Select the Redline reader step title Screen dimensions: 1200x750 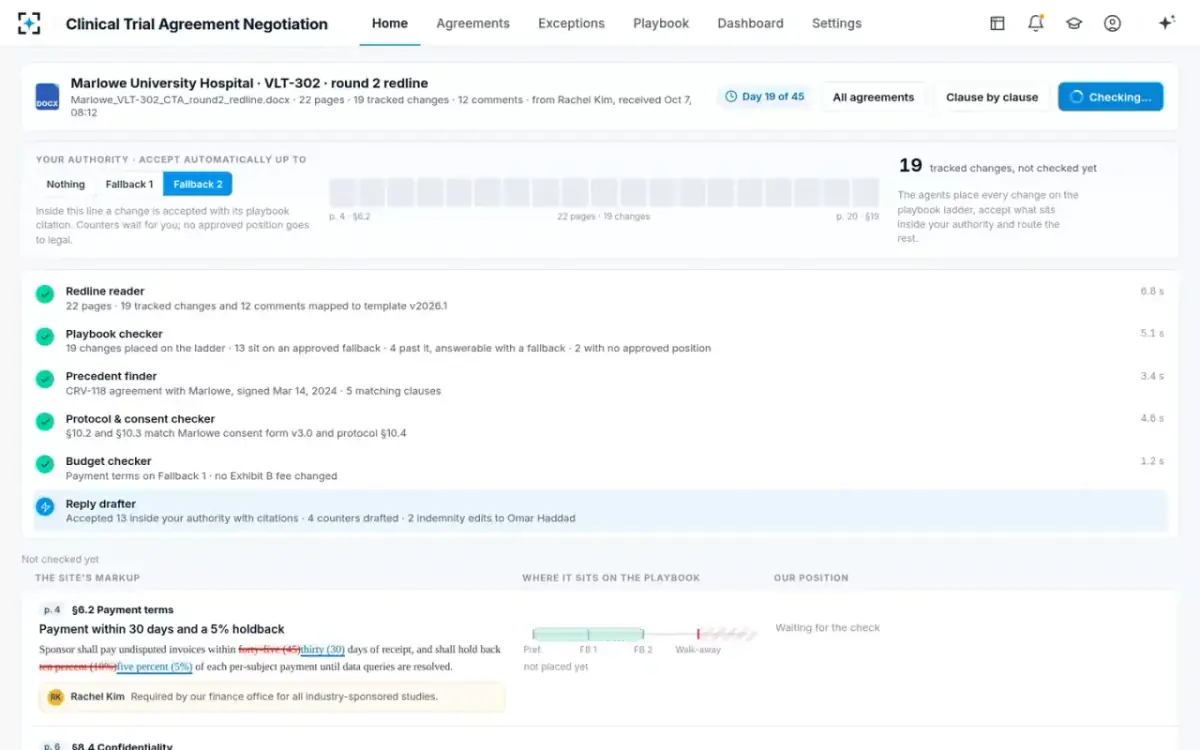[105, 291]
